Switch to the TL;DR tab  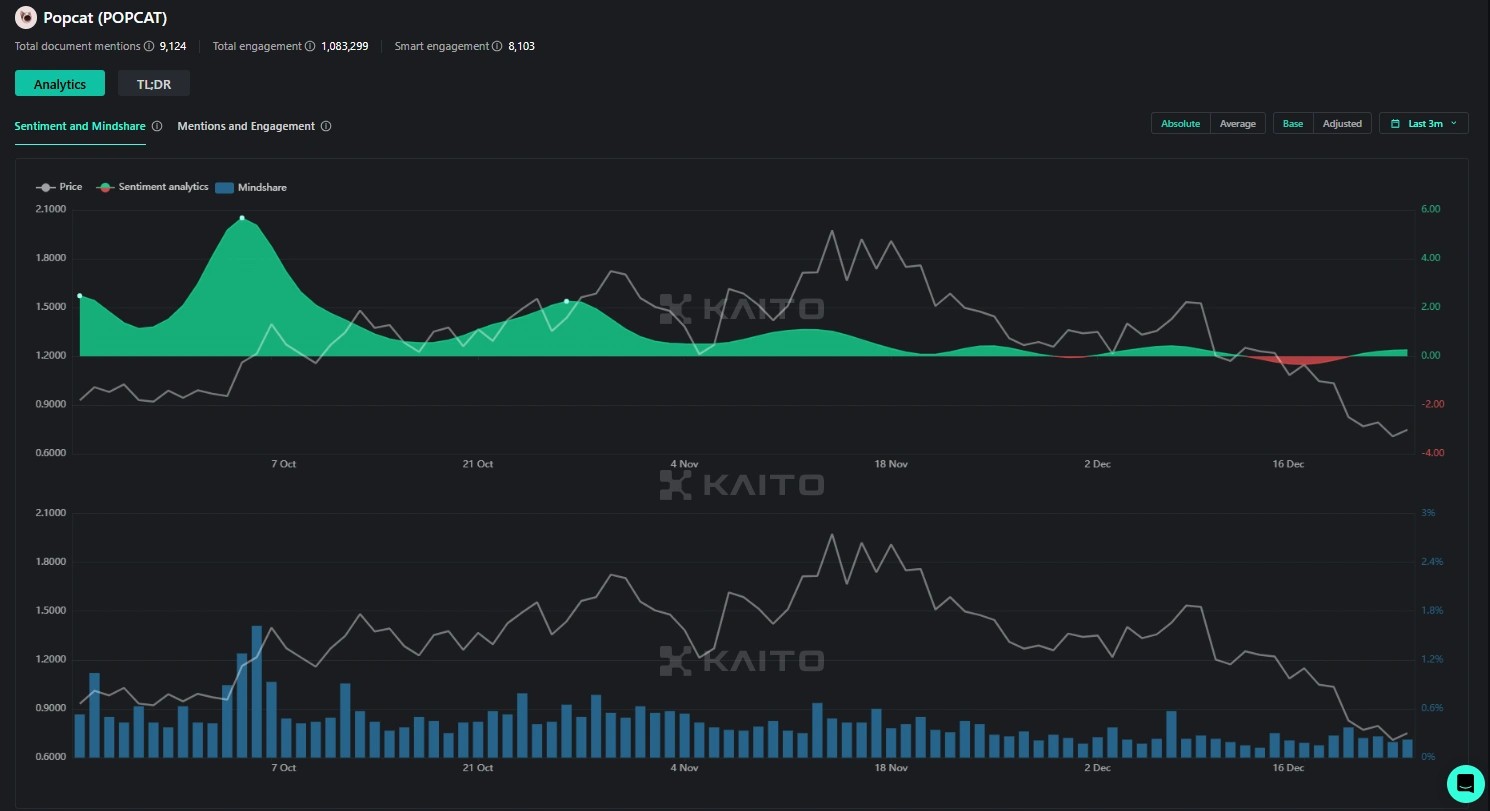click(x=154, y=84)
